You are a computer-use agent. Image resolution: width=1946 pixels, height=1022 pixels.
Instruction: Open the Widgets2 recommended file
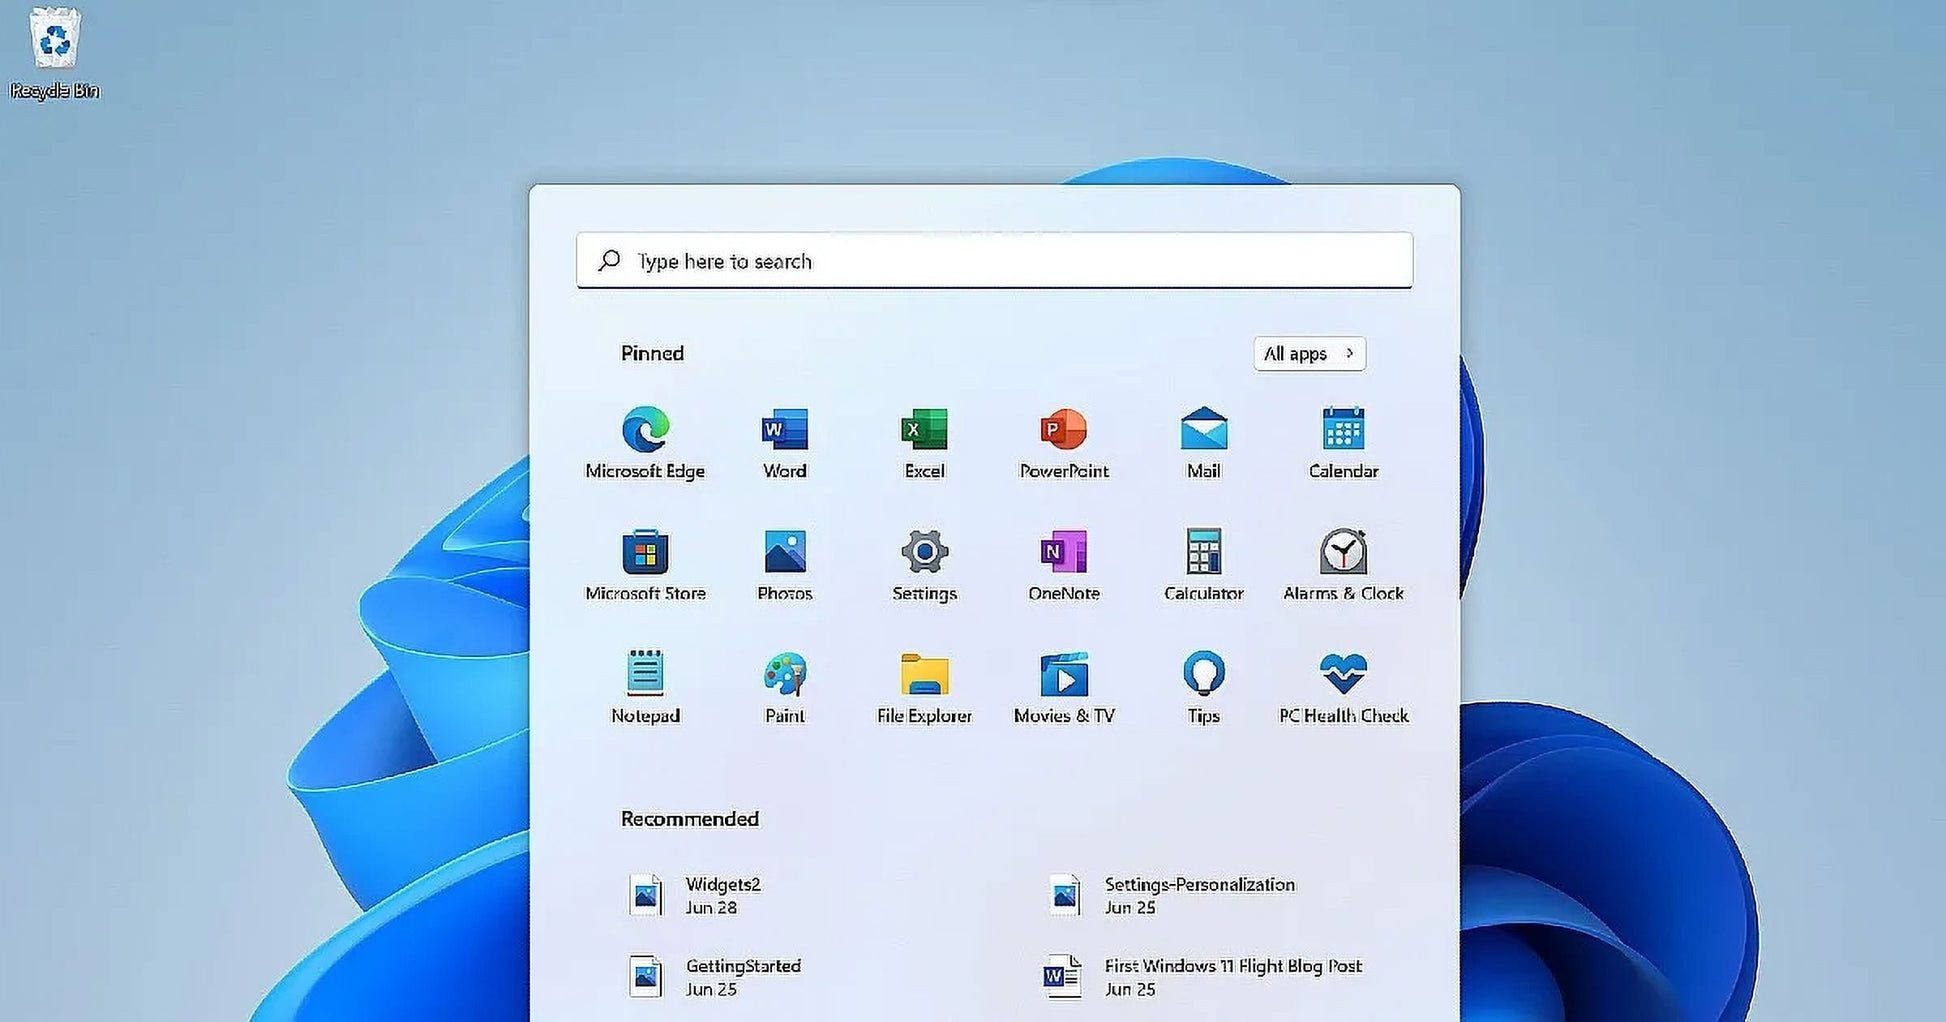695,895
